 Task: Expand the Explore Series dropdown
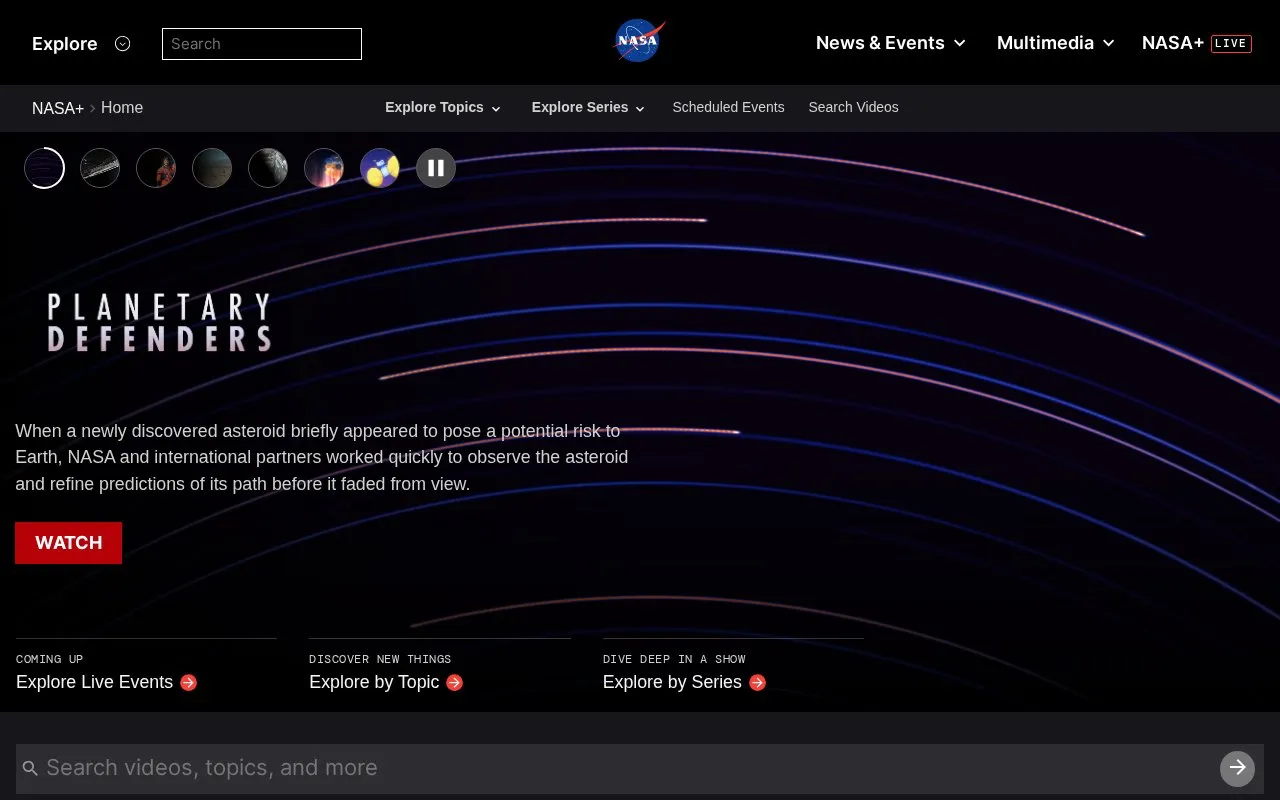click(589, 107)
